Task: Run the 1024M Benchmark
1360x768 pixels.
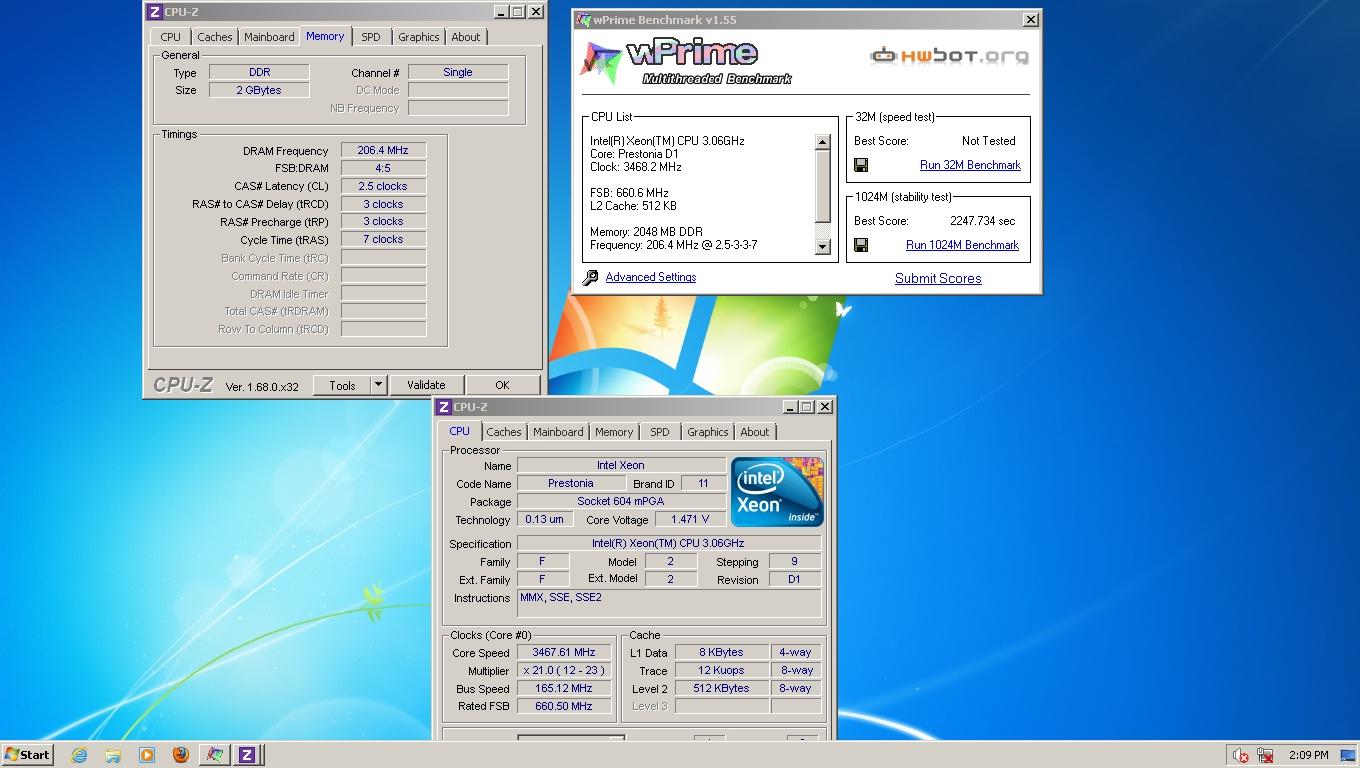Action: point(962,245)
